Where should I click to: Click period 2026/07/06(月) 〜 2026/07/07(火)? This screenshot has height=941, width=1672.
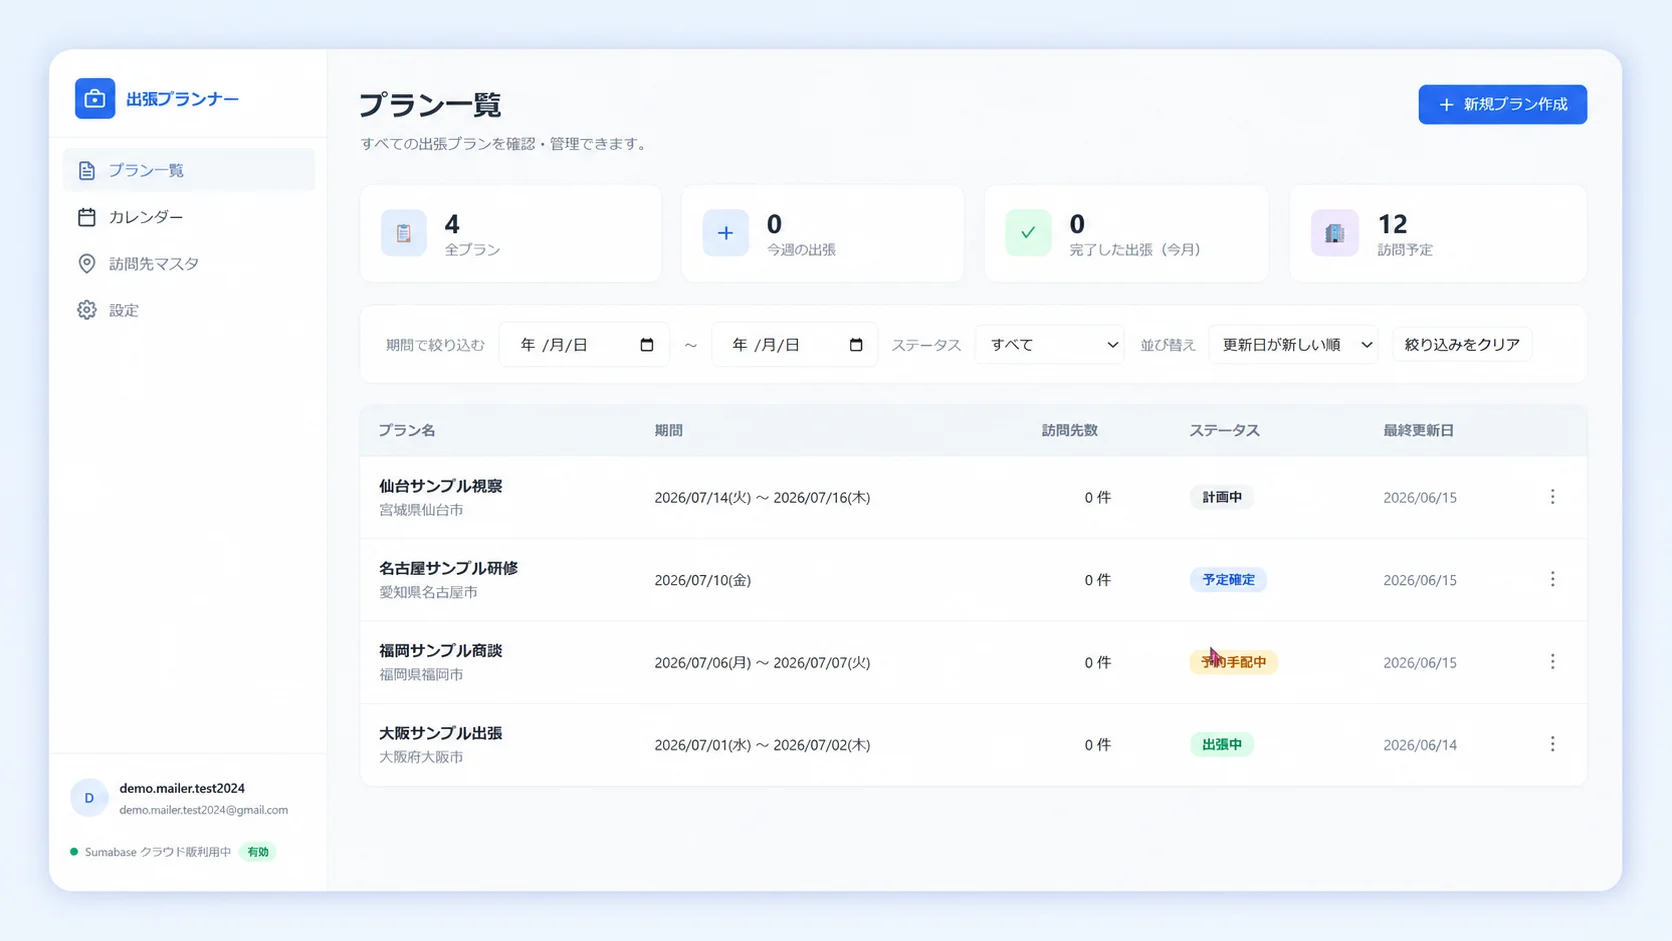[x=762, y=662]
